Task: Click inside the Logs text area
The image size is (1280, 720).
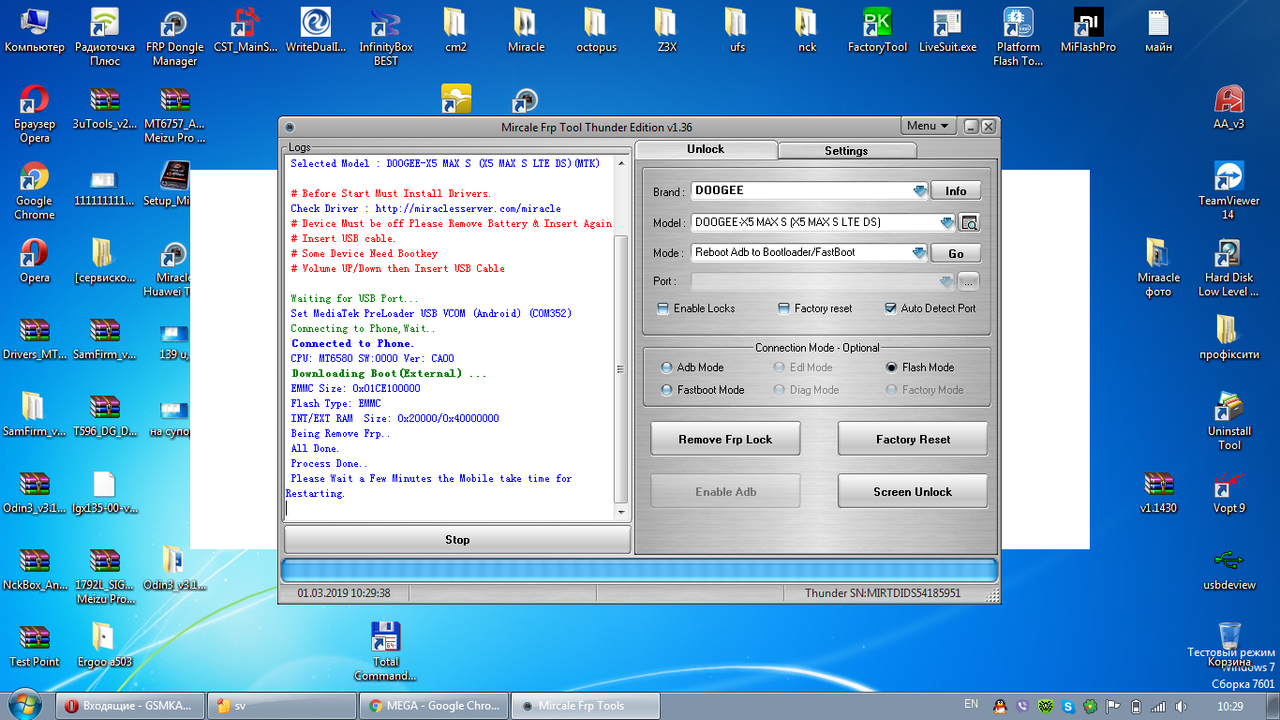Action: point(449,337)
